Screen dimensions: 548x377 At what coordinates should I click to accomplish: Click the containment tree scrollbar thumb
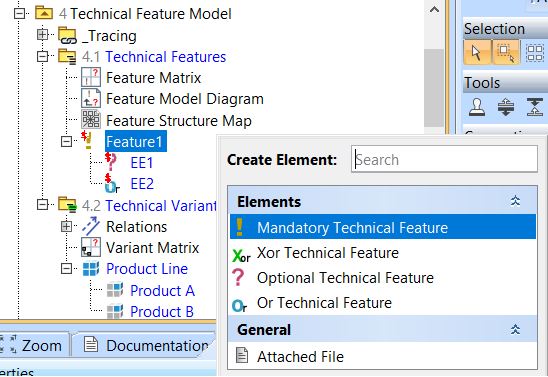pos(434,87)
